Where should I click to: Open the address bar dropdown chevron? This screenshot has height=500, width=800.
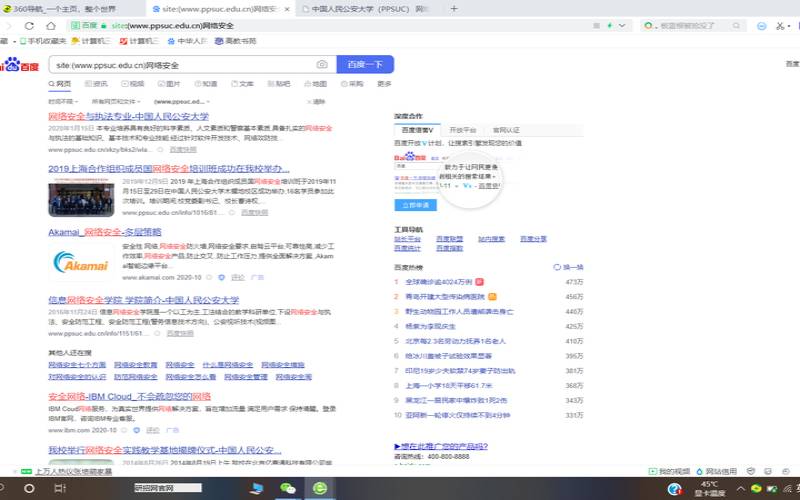pyautogui.click(x=622, y=26)
